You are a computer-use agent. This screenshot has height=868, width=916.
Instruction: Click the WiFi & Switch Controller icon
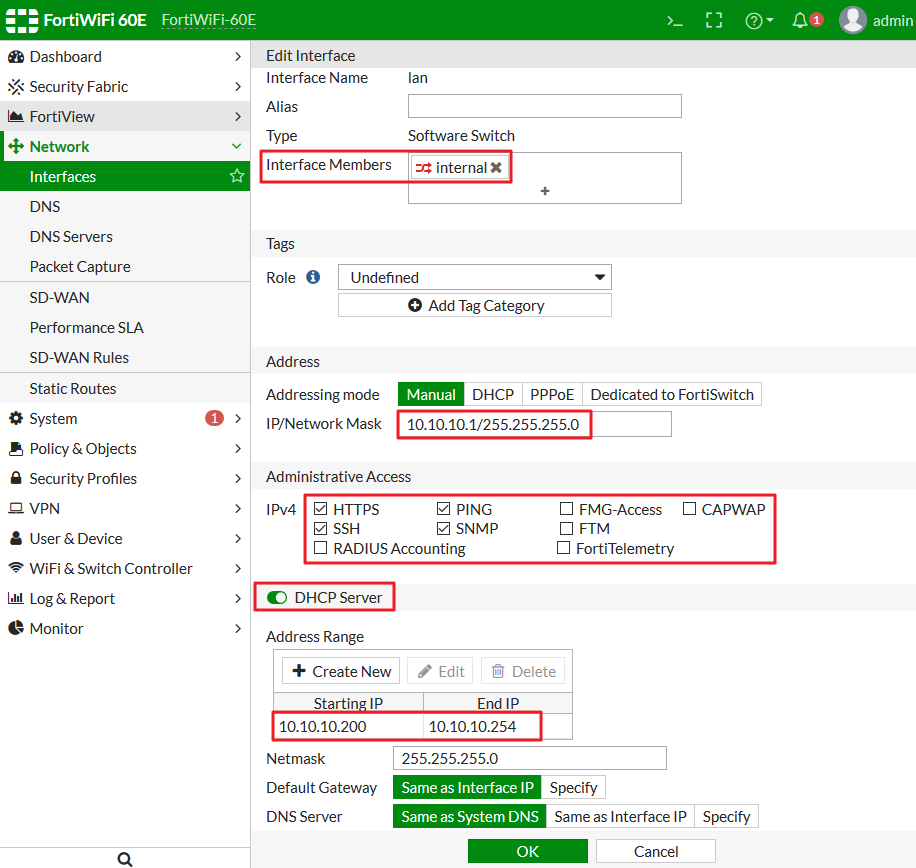pyautogui.click(x=16, y=568)
